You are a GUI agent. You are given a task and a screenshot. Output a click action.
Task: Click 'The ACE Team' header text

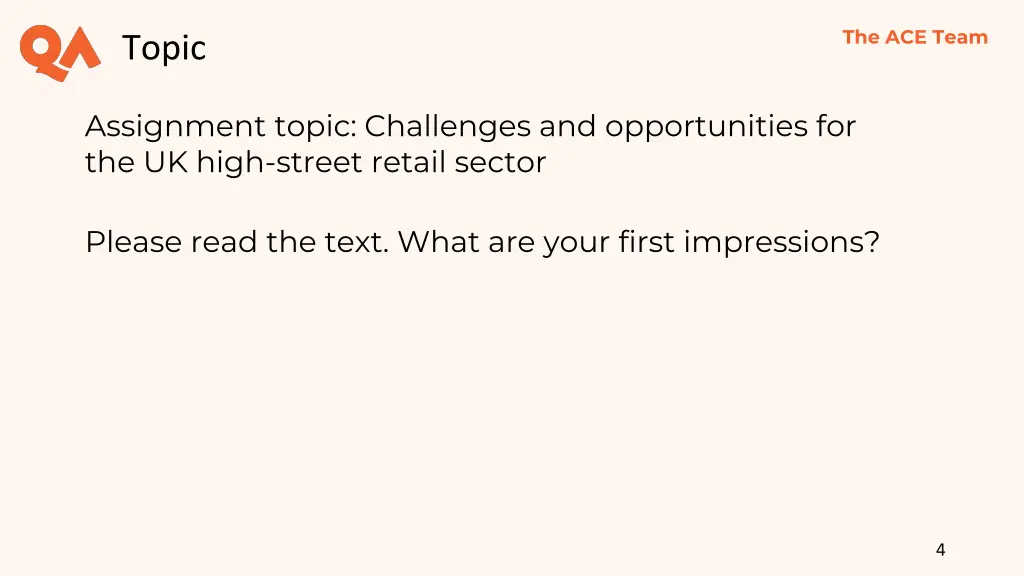(x=915, y=37)
